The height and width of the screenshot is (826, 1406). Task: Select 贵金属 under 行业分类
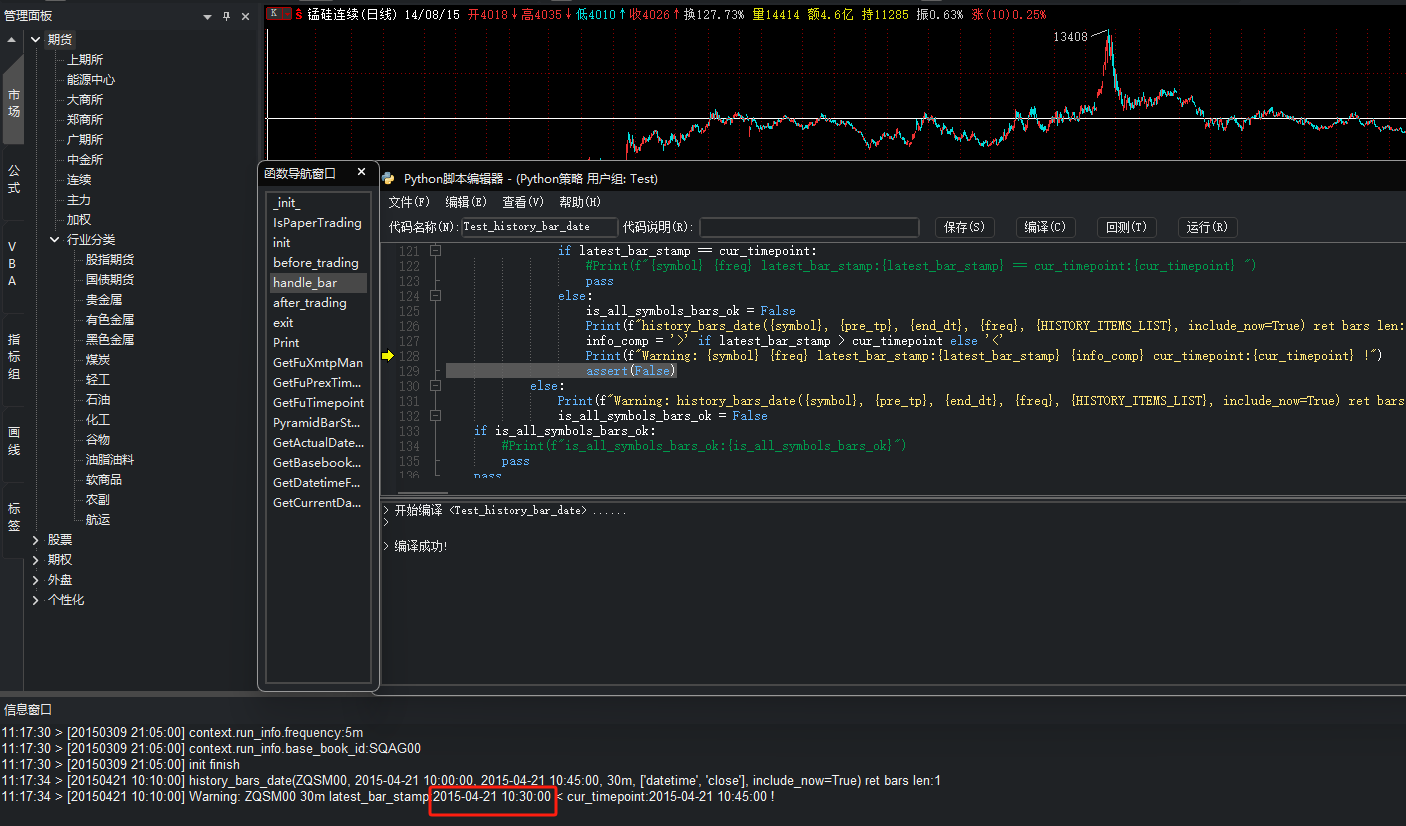tap(104, 300)
